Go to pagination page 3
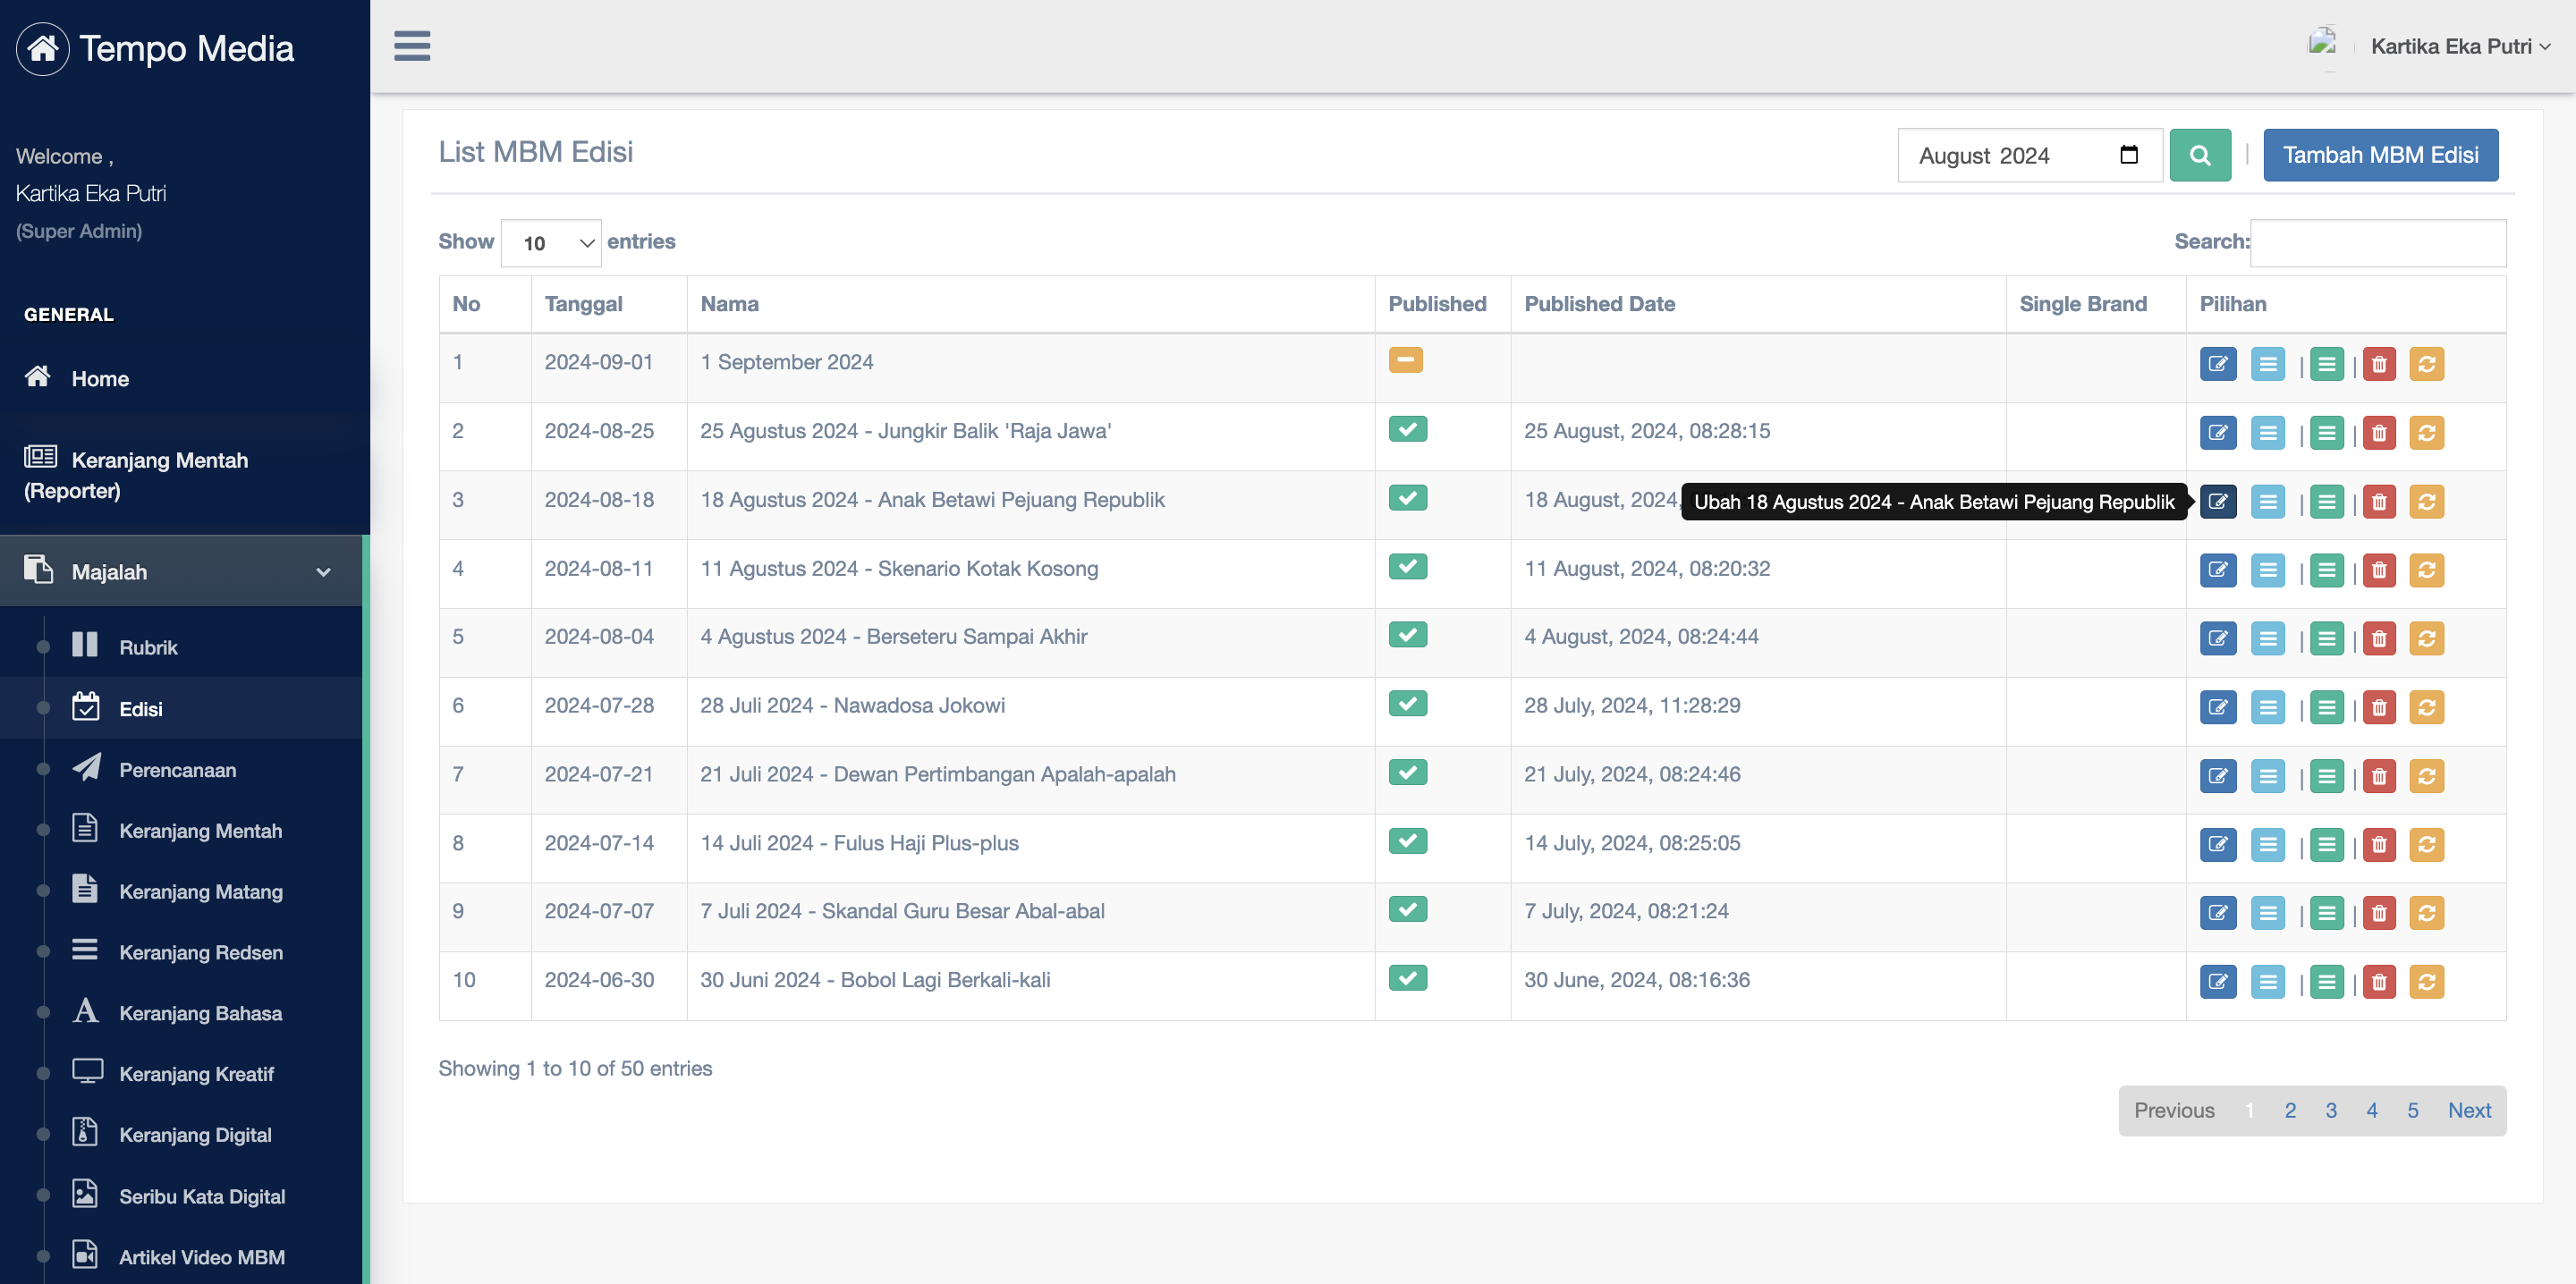The image size is (2576, 1284). pos(2331,1110)
